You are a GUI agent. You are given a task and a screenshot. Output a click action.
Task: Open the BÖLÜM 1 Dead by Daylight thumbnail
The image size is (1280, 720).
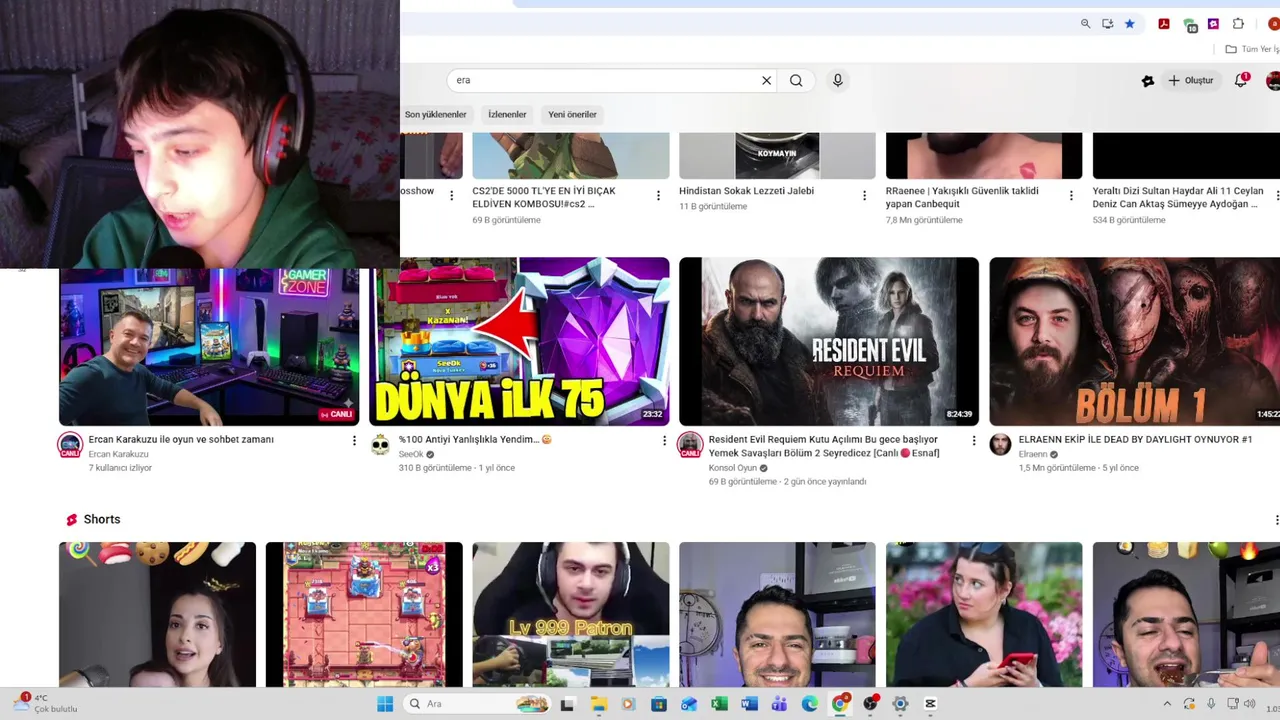[x=1134, y=342]
